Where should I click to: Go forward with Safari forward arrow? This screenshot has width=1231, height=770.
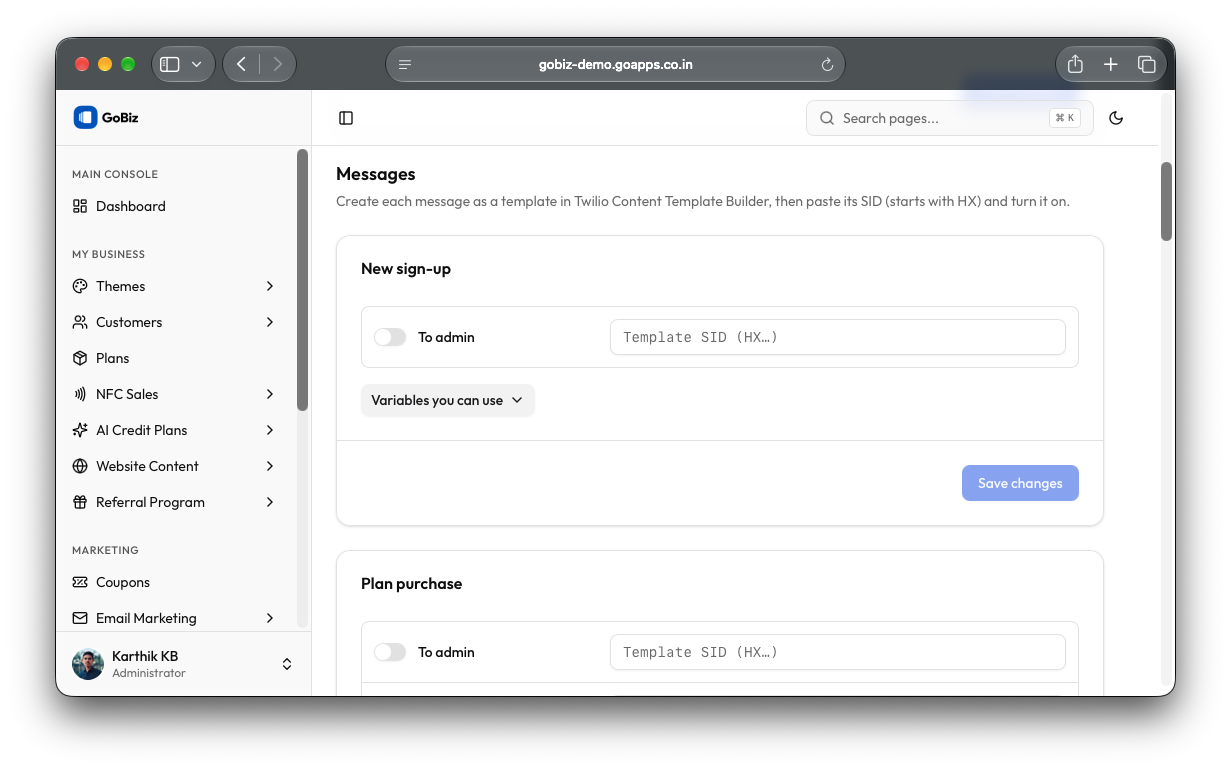277,64
